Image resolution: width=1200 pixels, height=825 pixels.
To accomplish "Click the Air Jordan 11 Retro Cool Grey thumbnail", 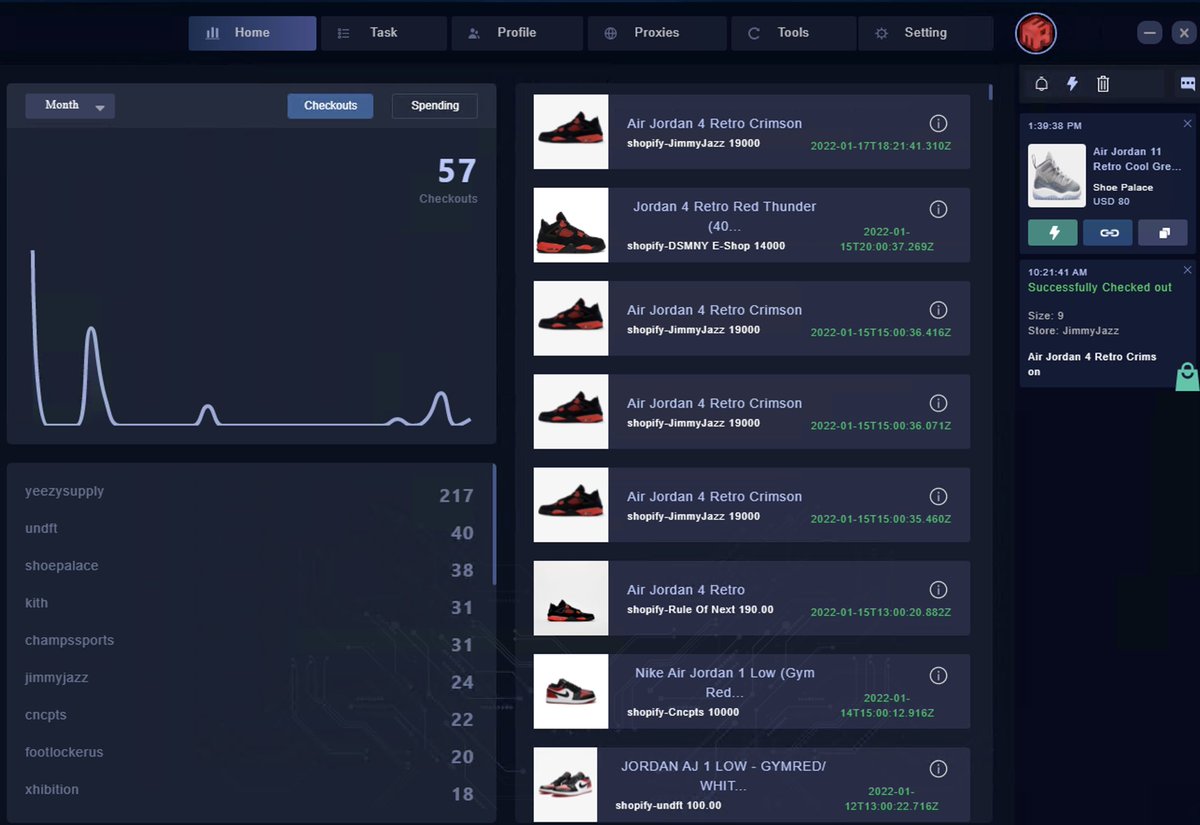I will (x=1057, y=175).
